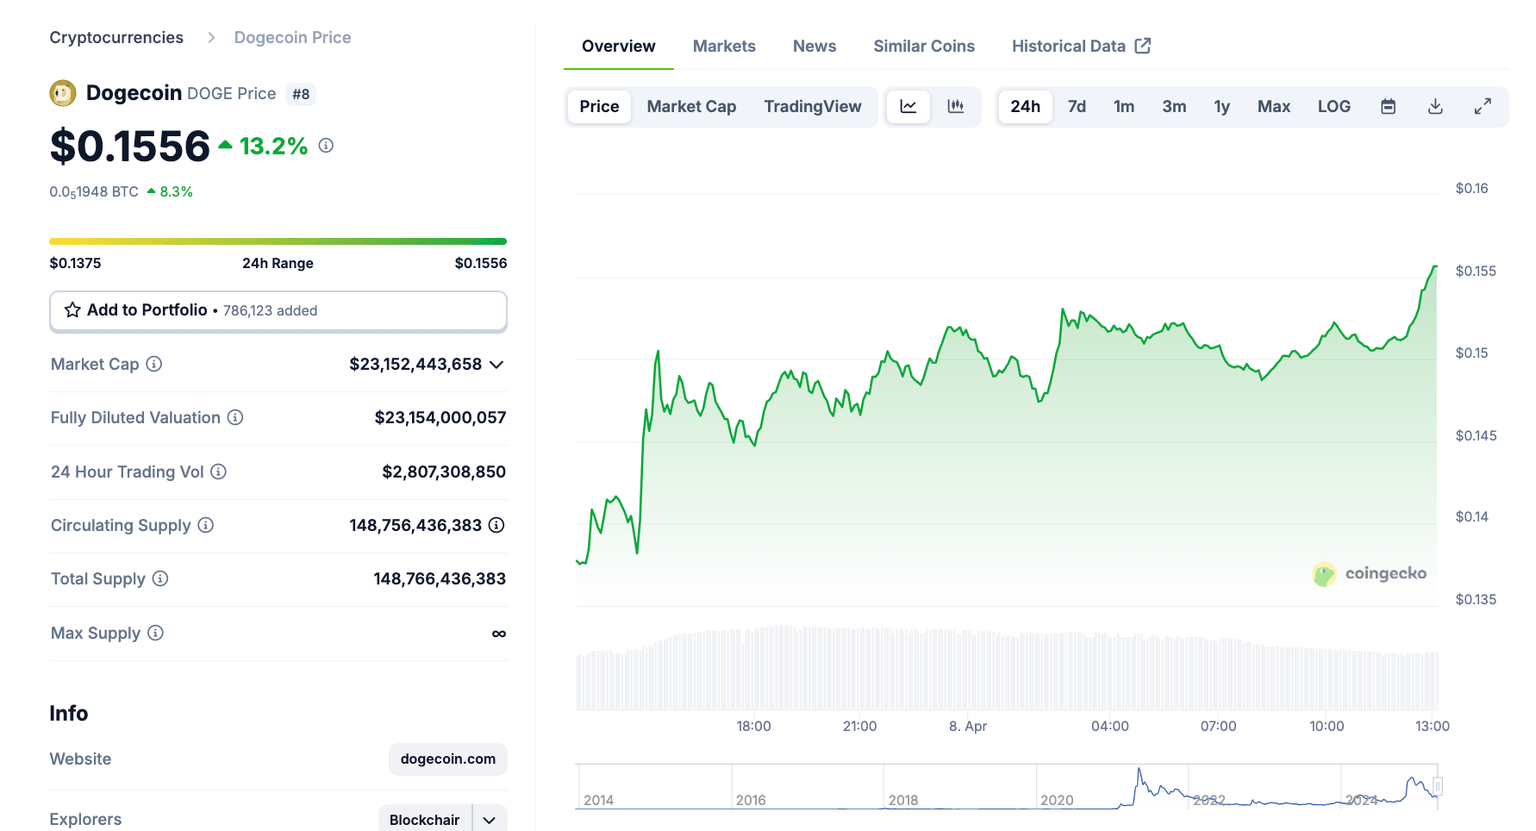Click the chart download icon
Viewport: 1536px width, 831px height.
click(x=1435, y=106)
